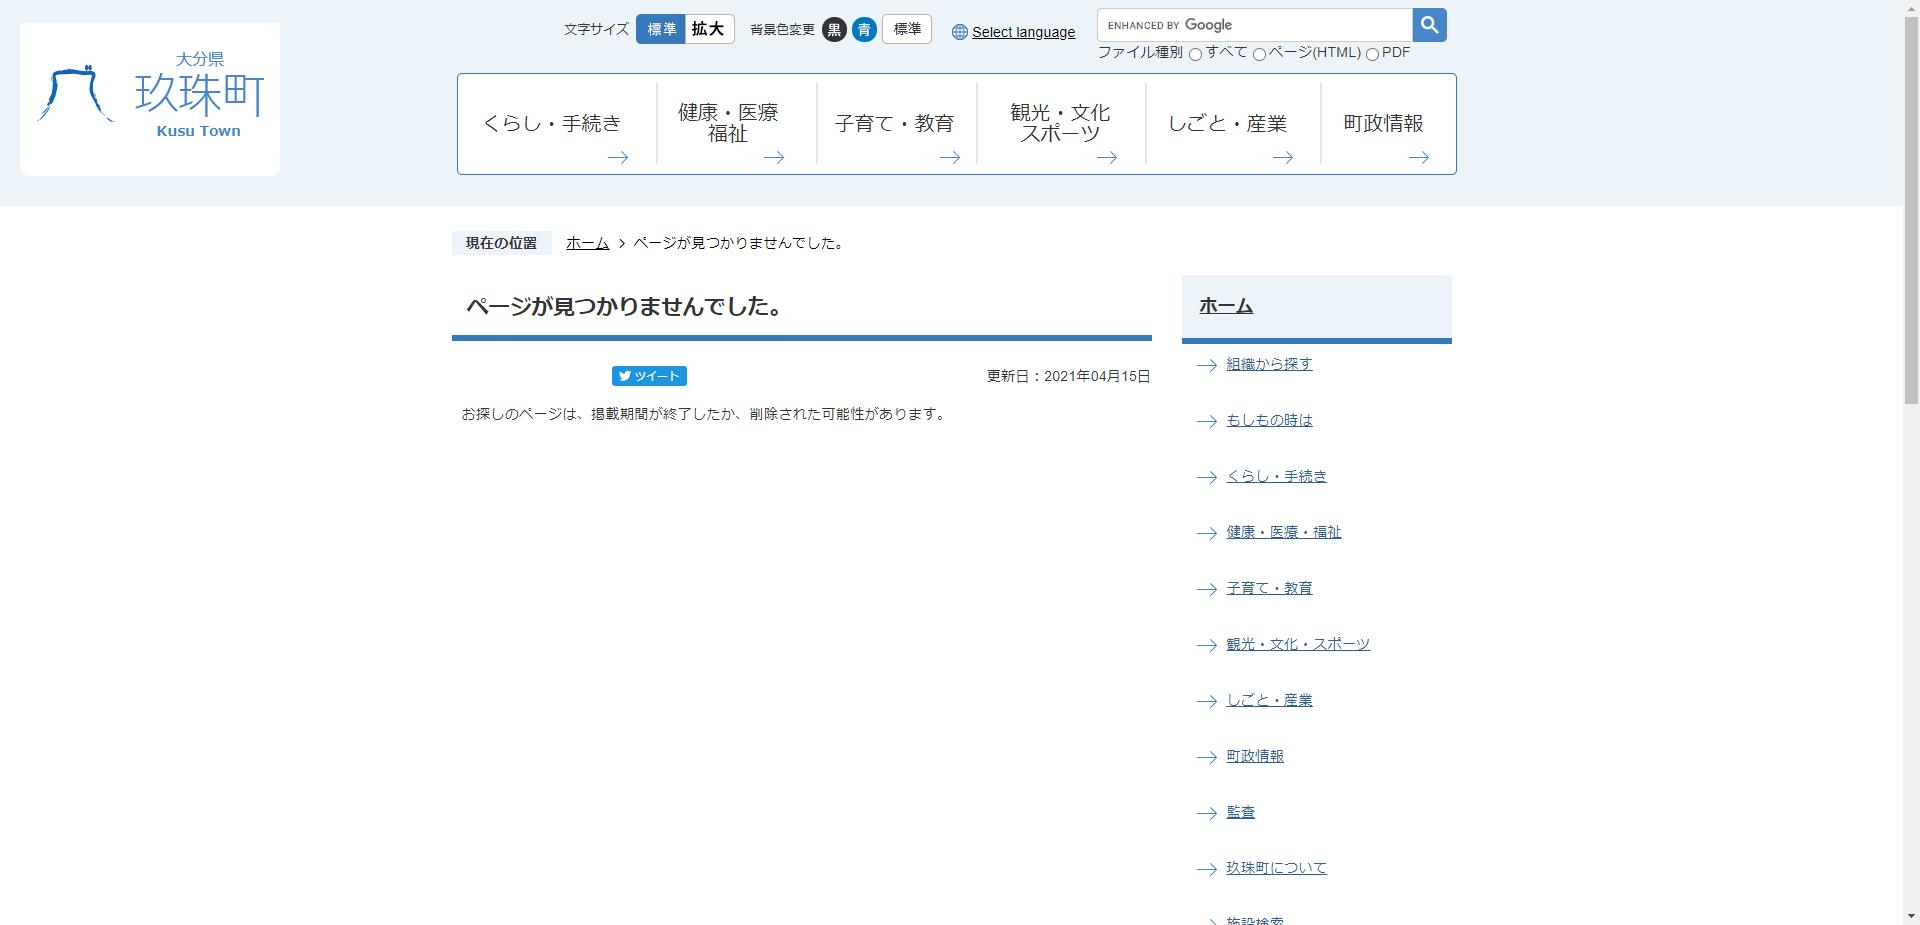Image resolution: width=1920 pixels, height=925 pixels.
Task: Click the Twitter bird on the ツイート button
Action: (625, 376)
